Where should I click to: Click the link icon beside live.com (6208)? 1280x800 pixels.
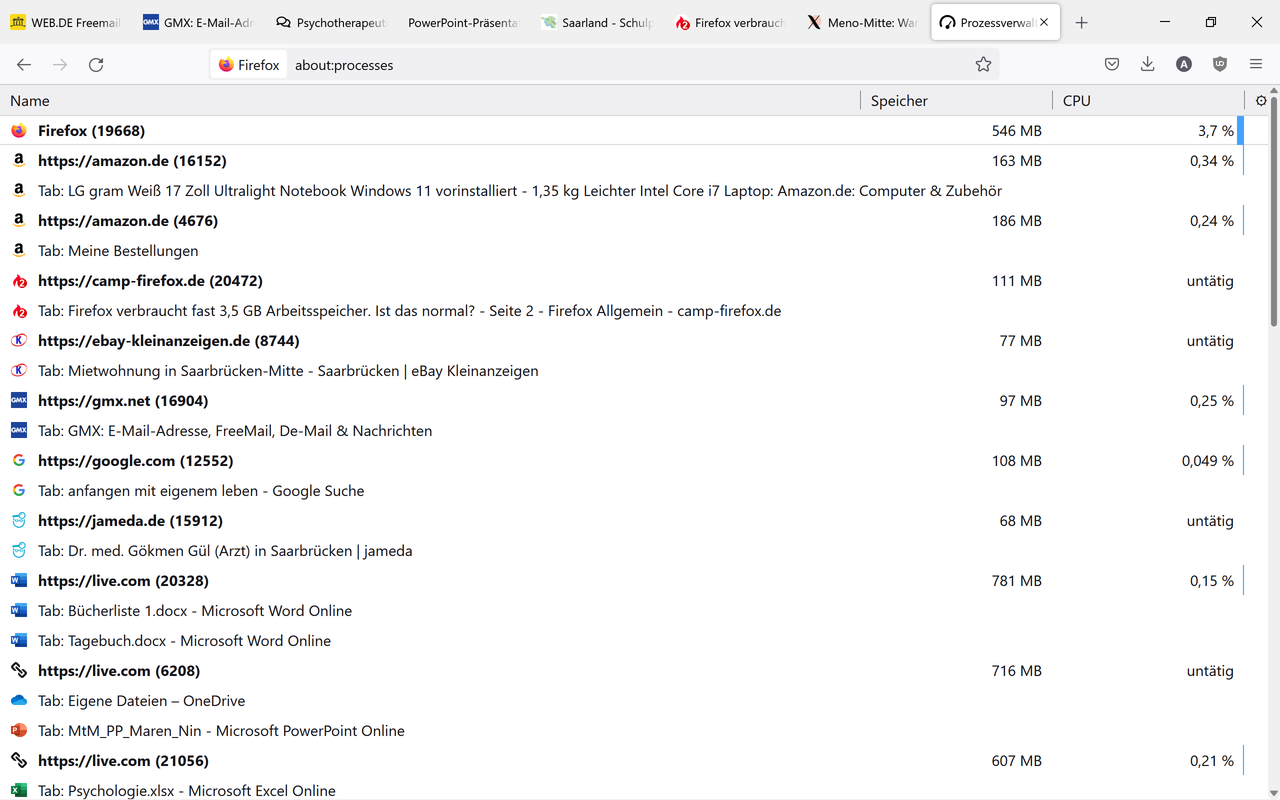[19, 671]
